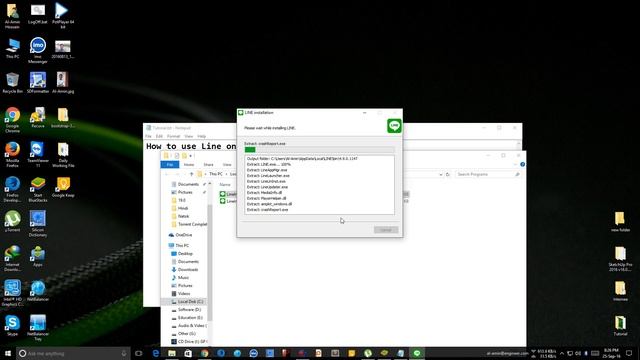This screenshot has width=640, height=360.
Task: Open Notepad Format menu
Action: (x=173, y=136)
